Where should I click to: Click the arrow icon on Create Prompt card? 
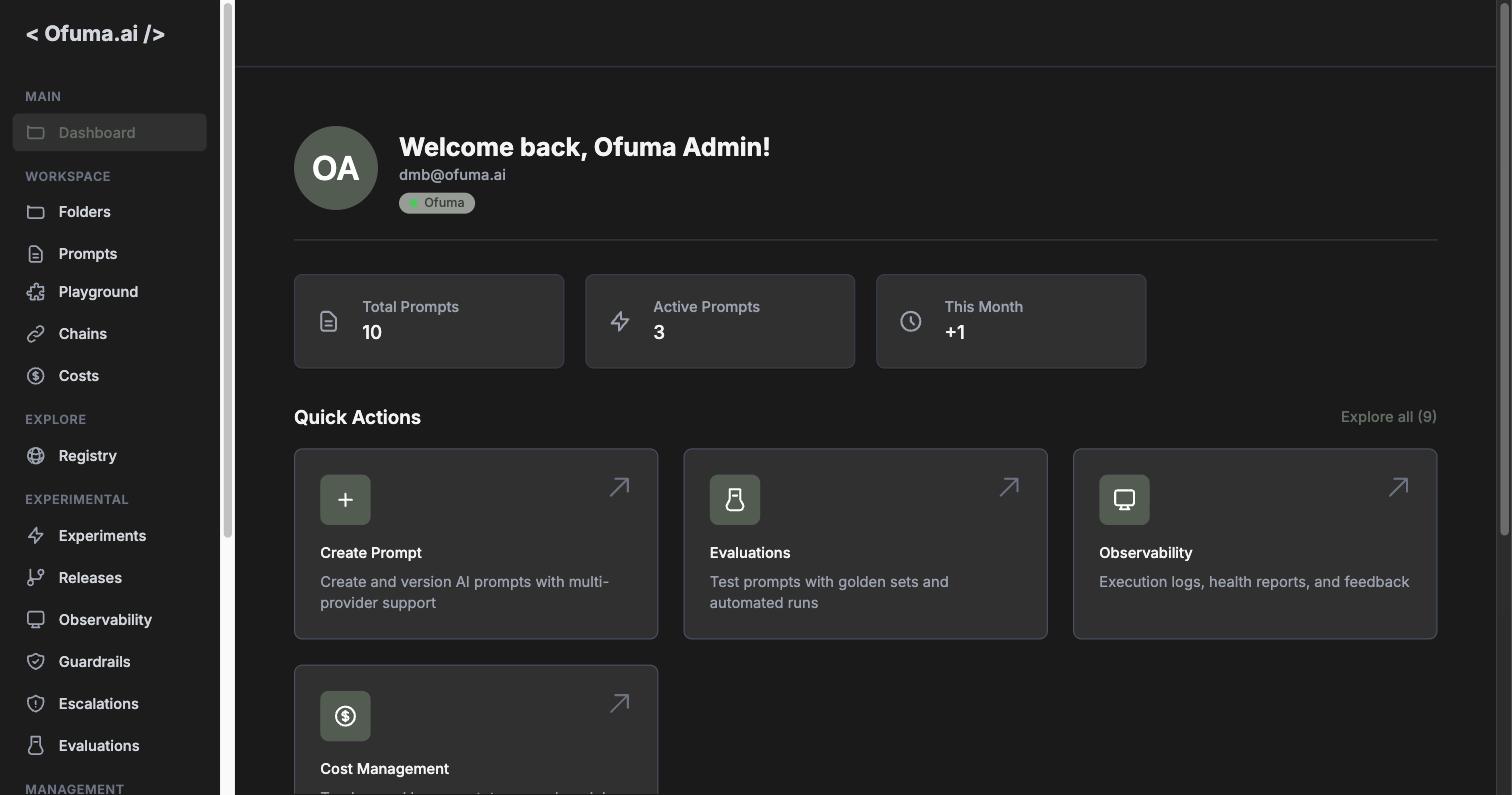click(620, 487)
